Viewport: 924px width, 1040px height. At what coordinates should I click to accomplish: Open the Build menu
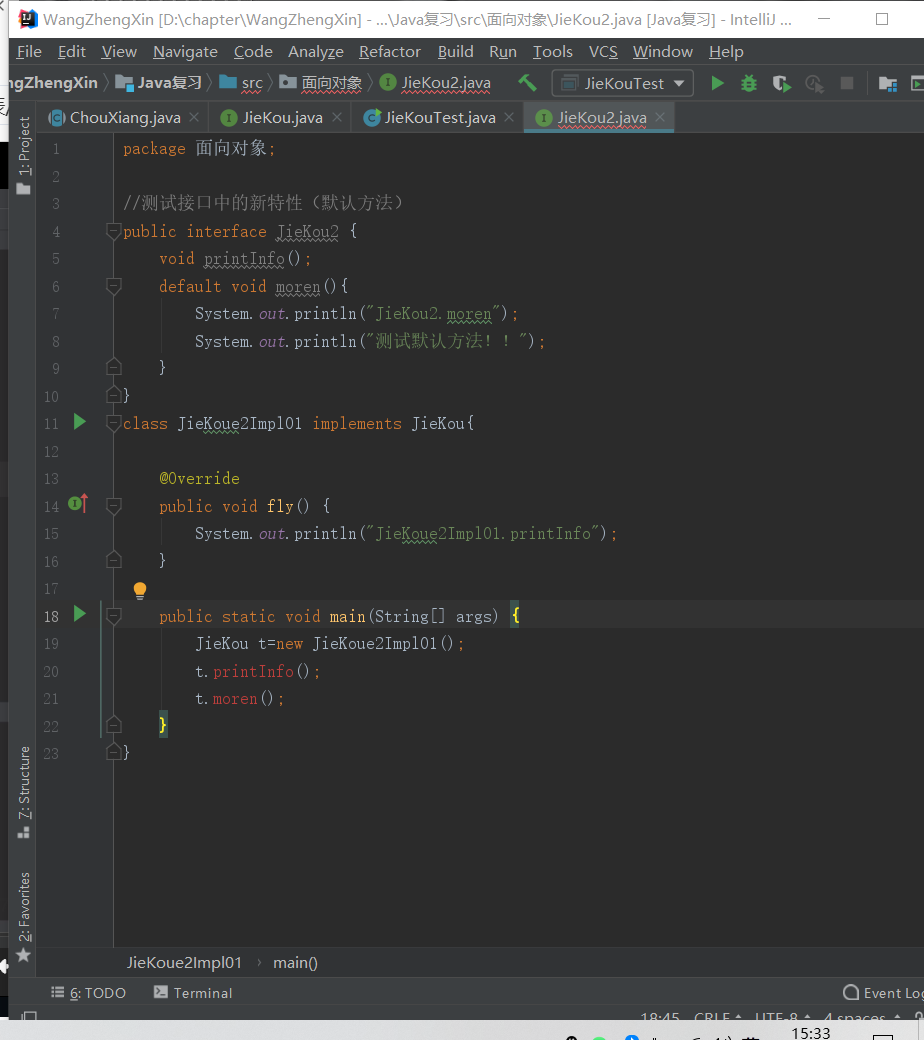(455, 52)
